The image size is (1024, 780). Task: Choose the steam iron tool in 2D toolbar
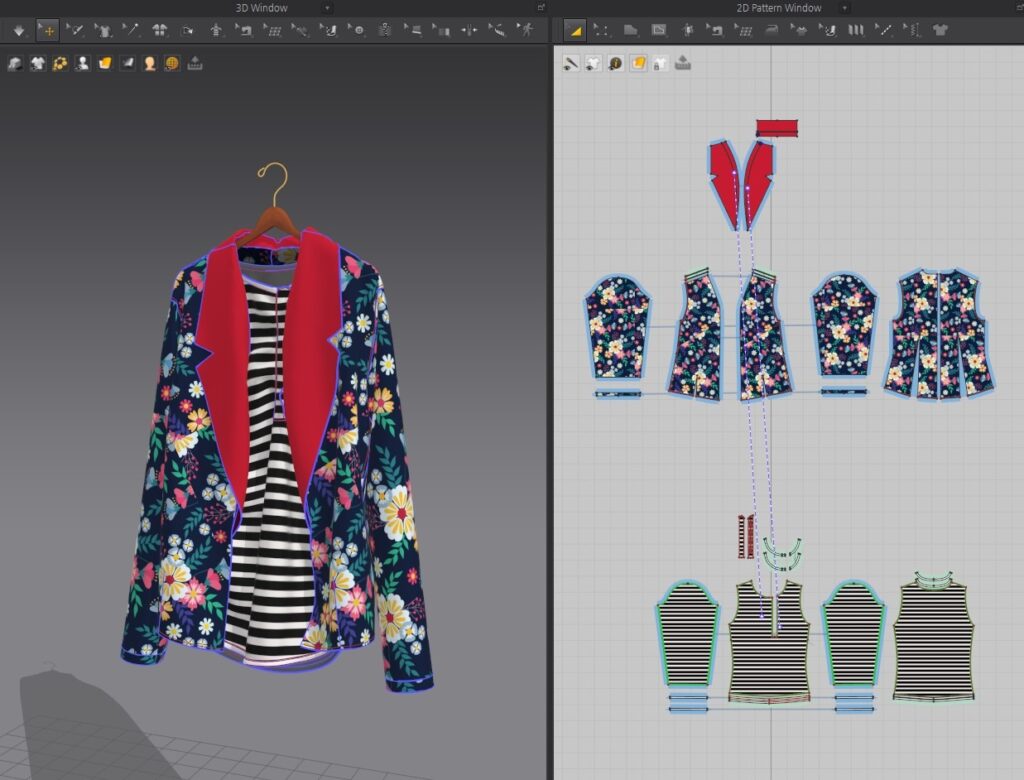[x=772, y=31]
